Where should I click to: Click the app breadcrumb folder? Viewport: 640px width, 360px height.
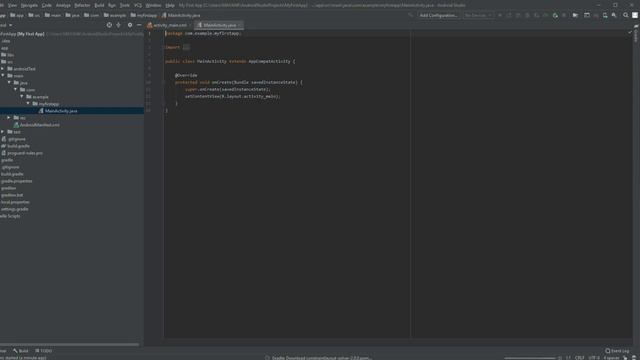17,16
